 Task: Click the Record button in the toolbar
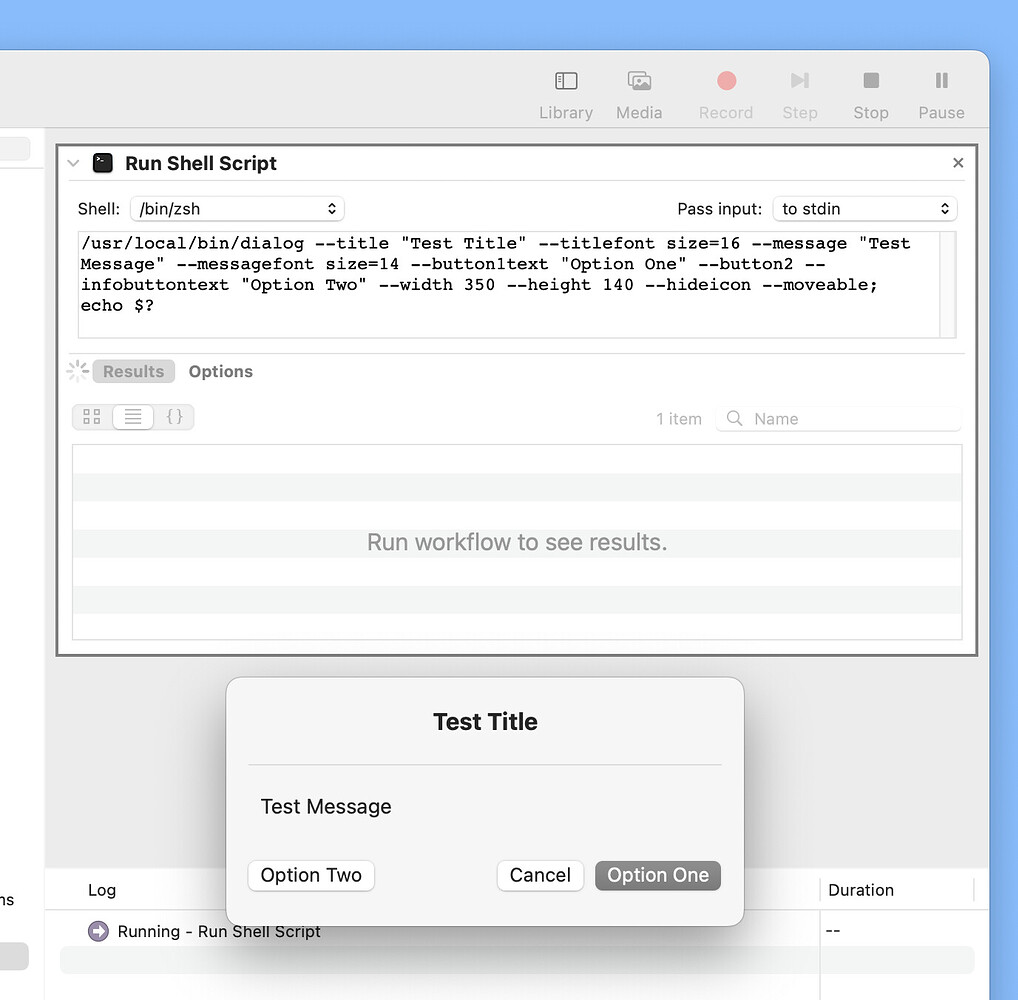click(725, 82)
